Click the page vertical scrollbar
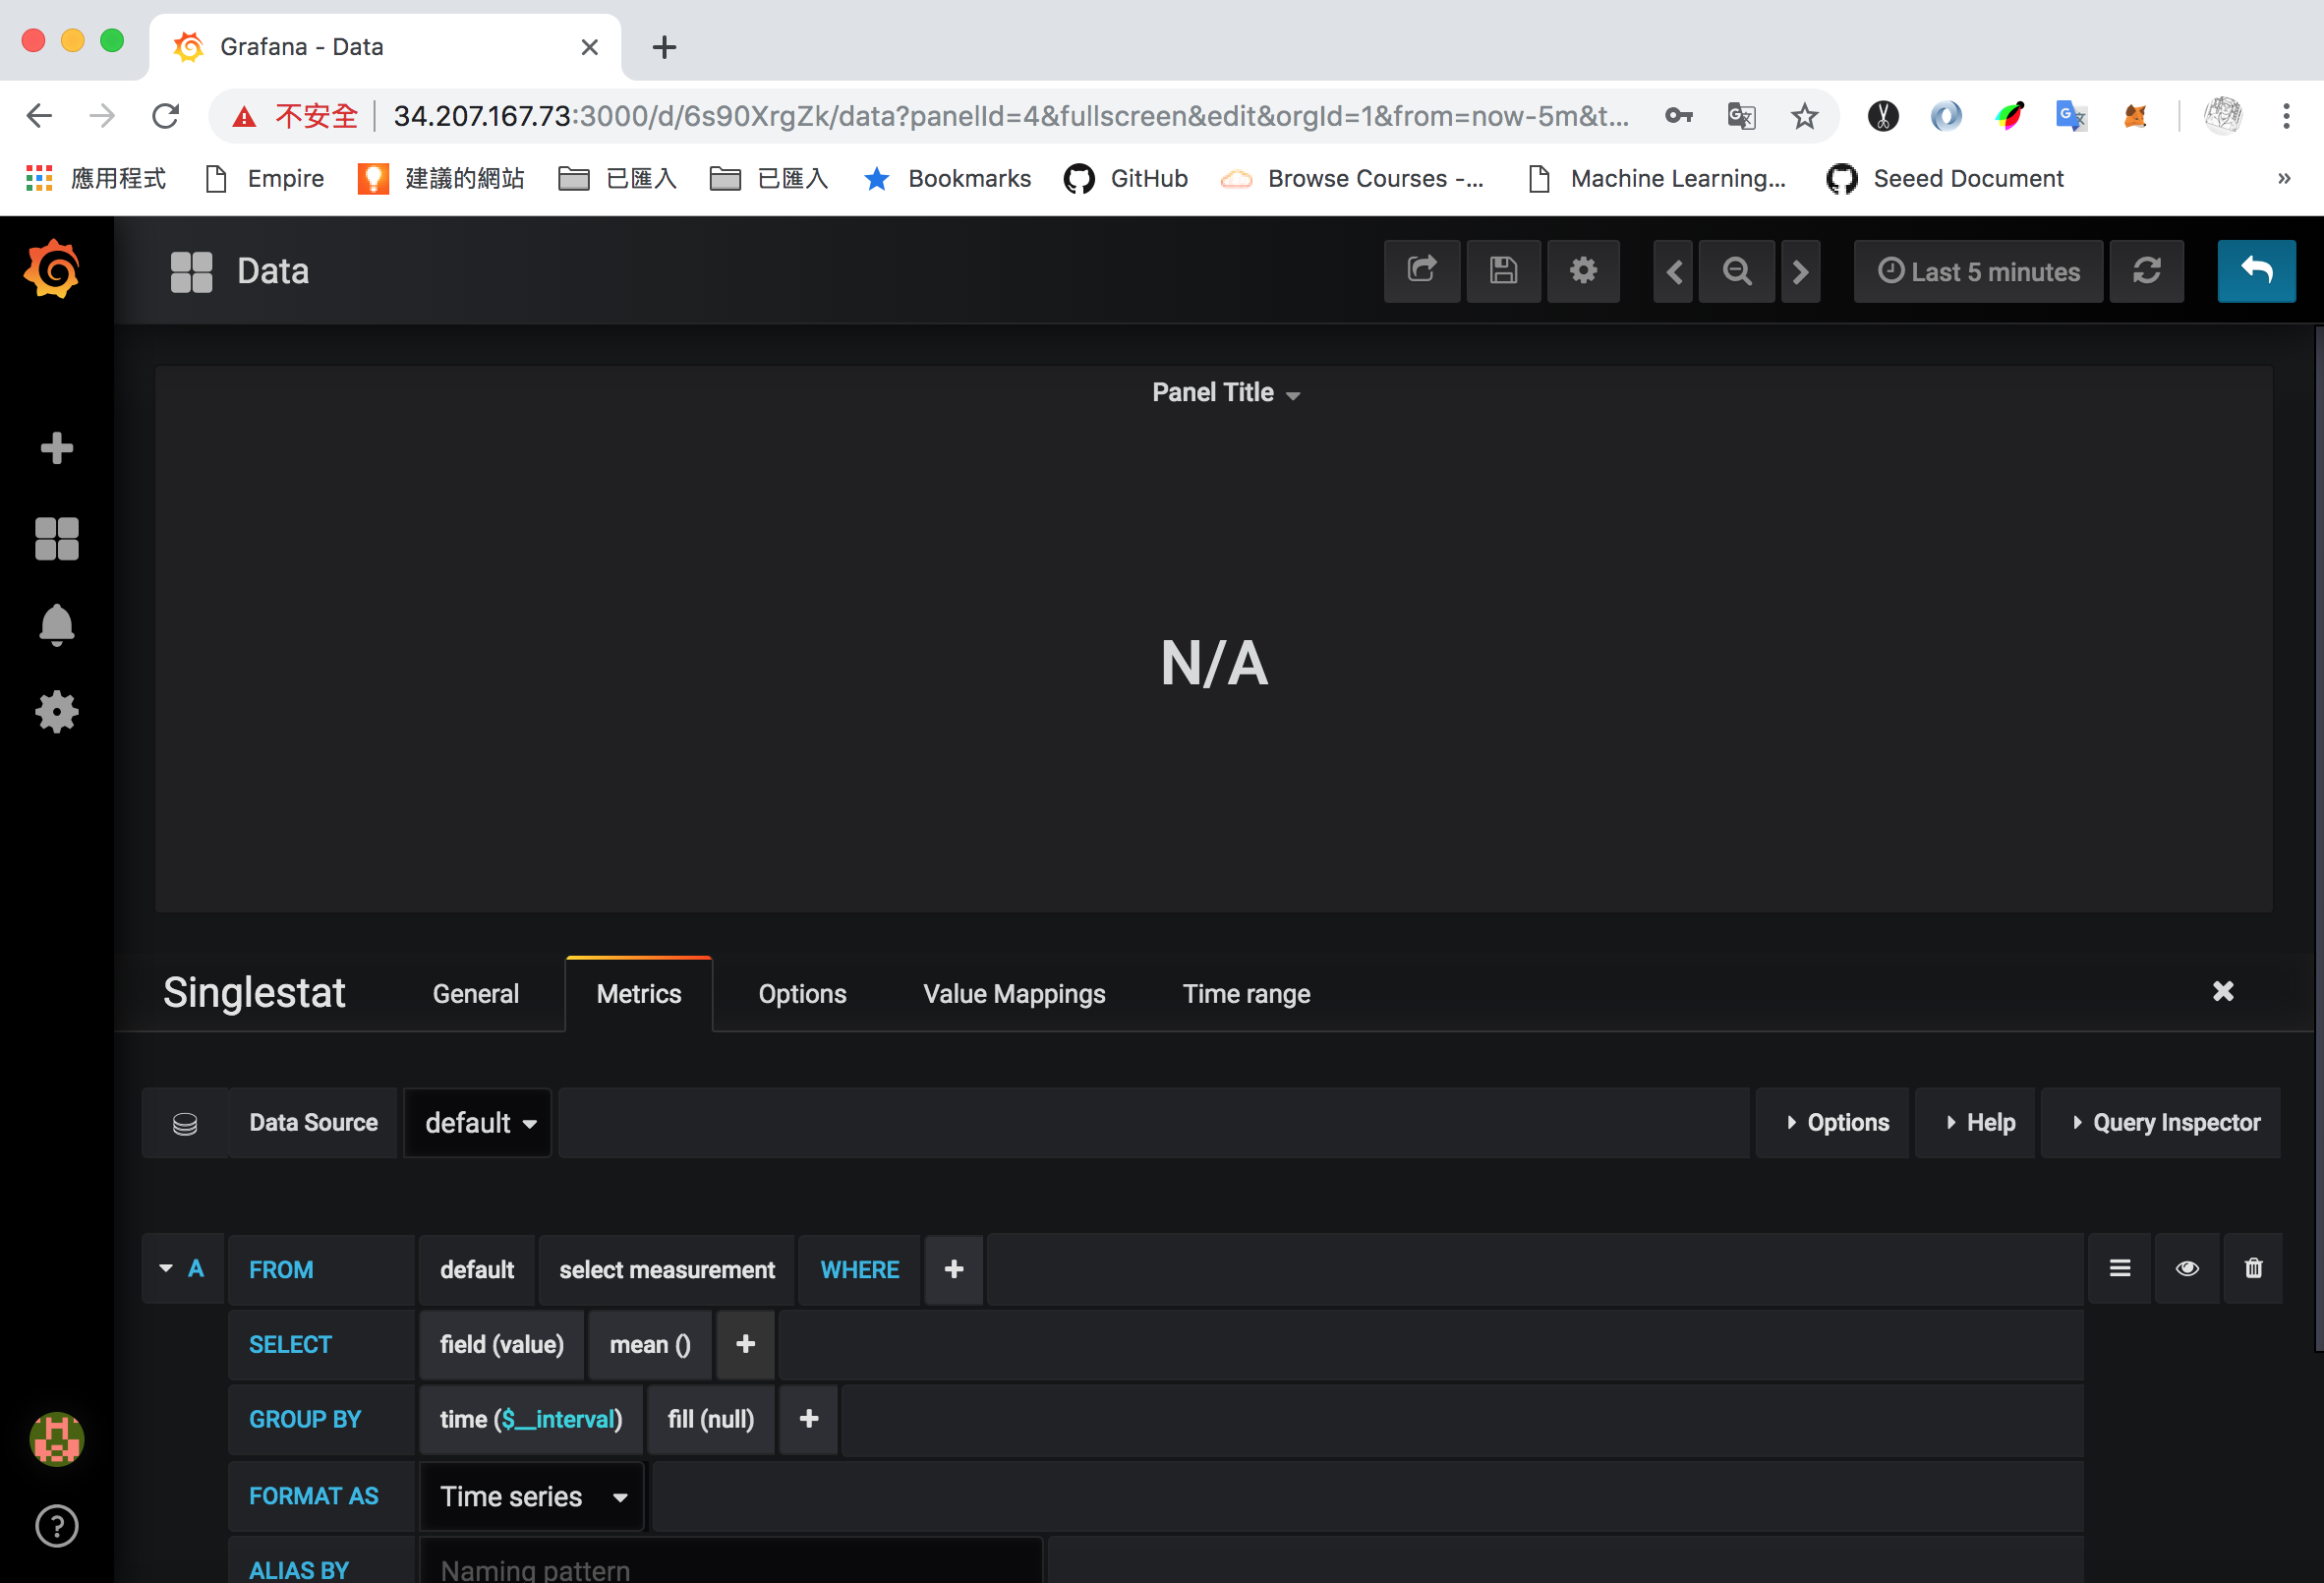Image resolution: width=2324 pixels, height=1583 pixels. point(2317,838)
